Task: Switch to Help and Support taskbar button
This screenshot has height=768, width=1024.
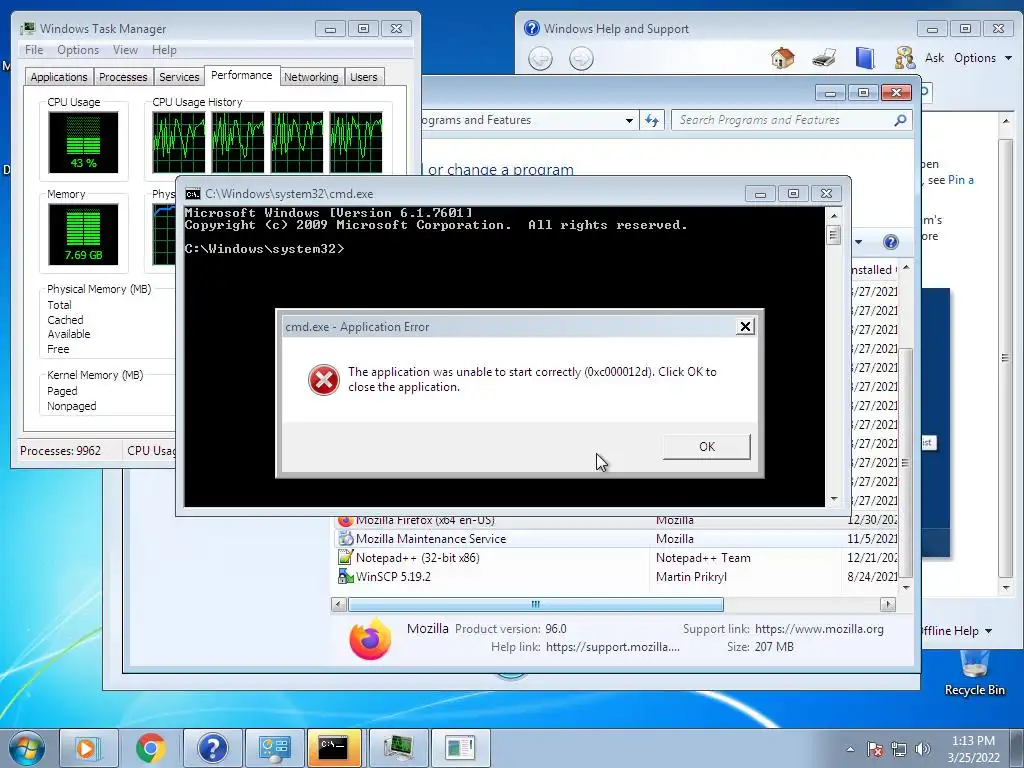Action: pos(212,748)
